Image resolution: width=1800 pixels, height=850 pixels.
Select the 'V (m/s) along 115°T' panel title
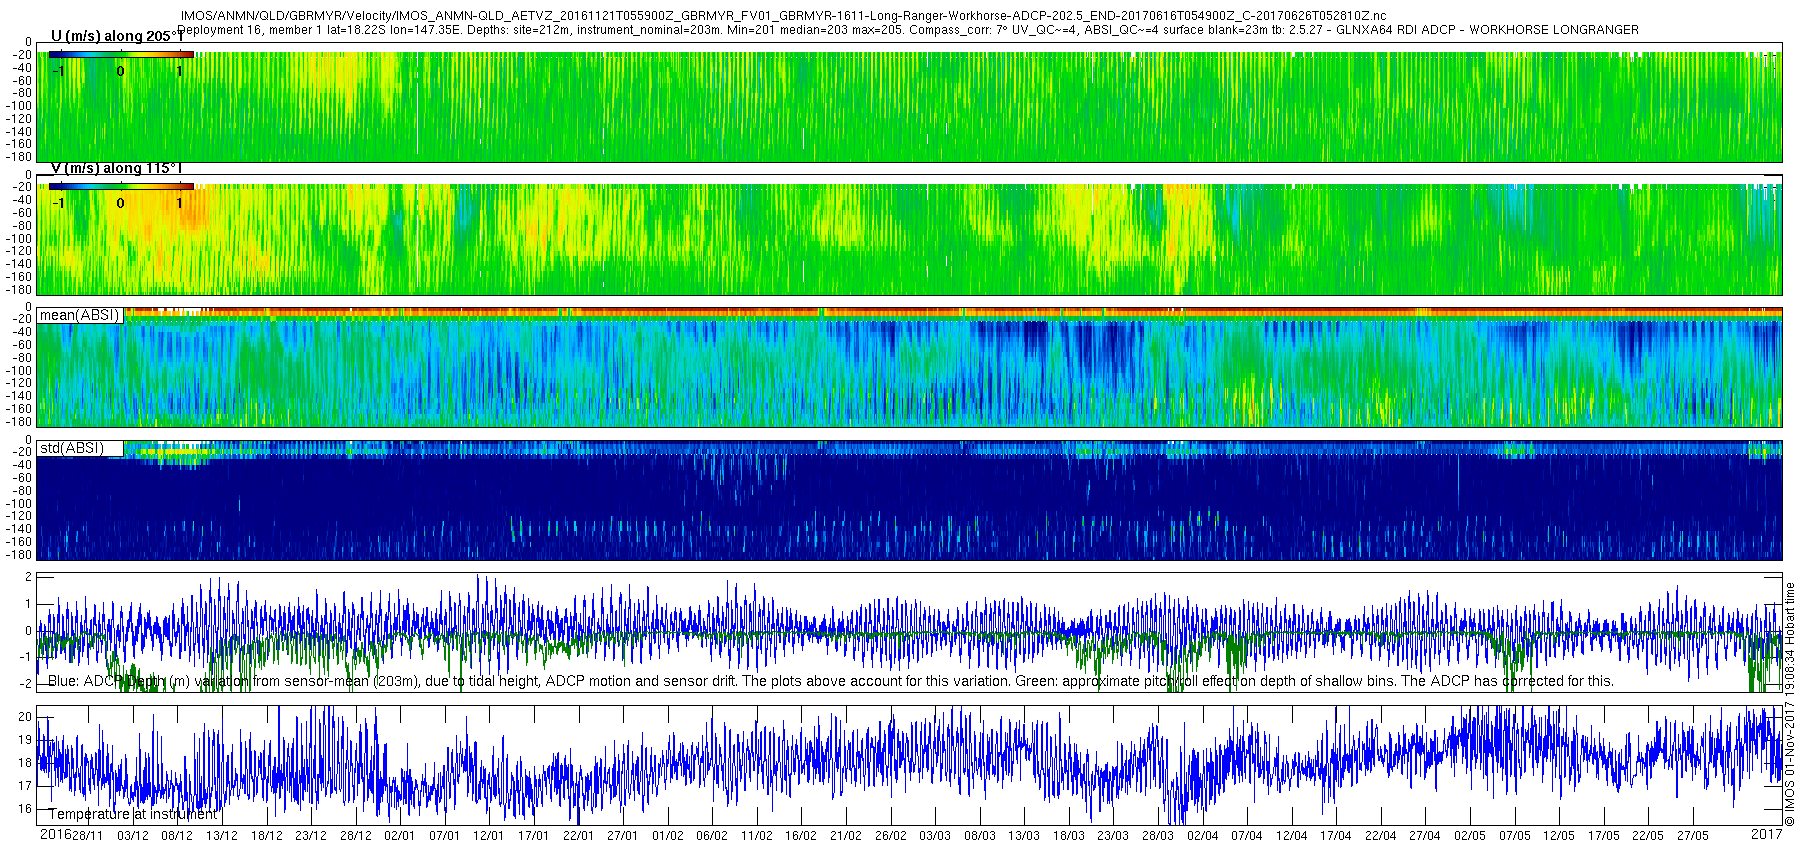pyautogui.click(x=117, y=168)
